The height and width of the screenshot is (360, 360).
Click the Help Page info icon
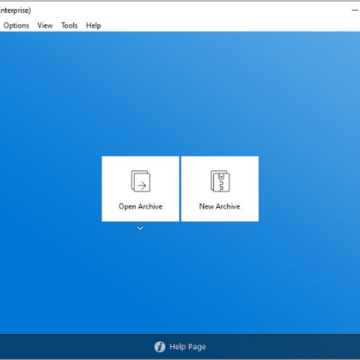click(160, 347)
